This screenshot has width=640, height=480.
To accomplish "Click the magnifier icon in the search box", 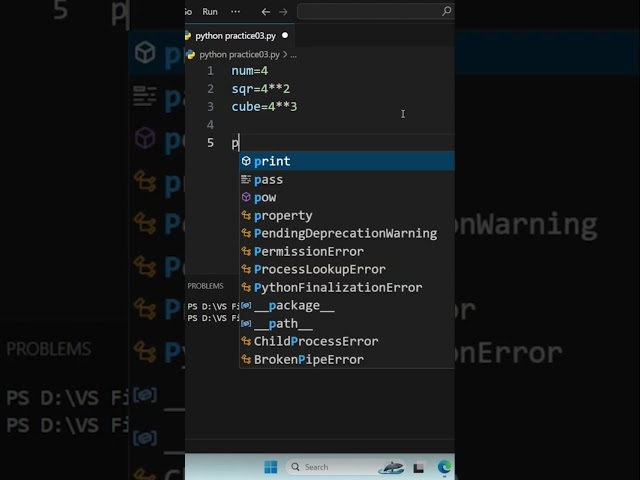I will (x=447, y=11).
